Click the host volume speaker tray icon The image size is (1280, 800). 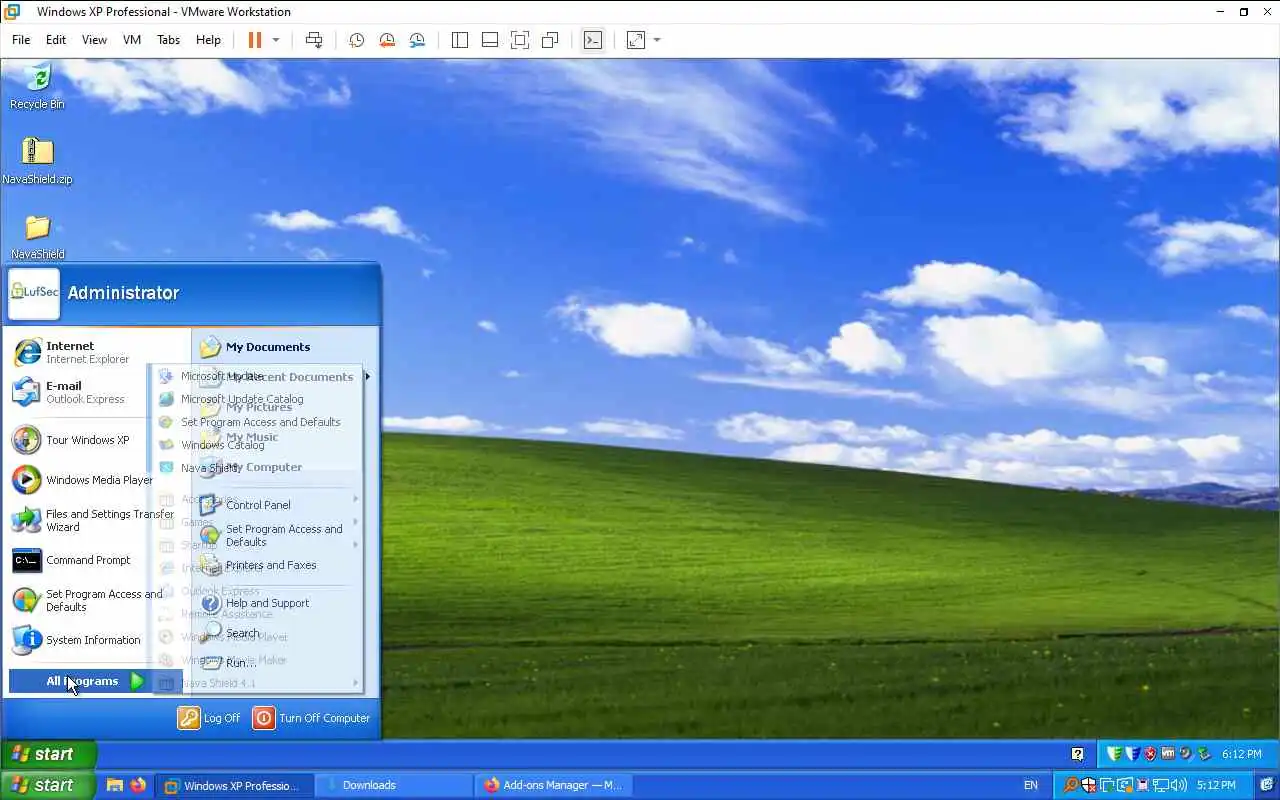pyautogui.click(x=1179, y=785)
